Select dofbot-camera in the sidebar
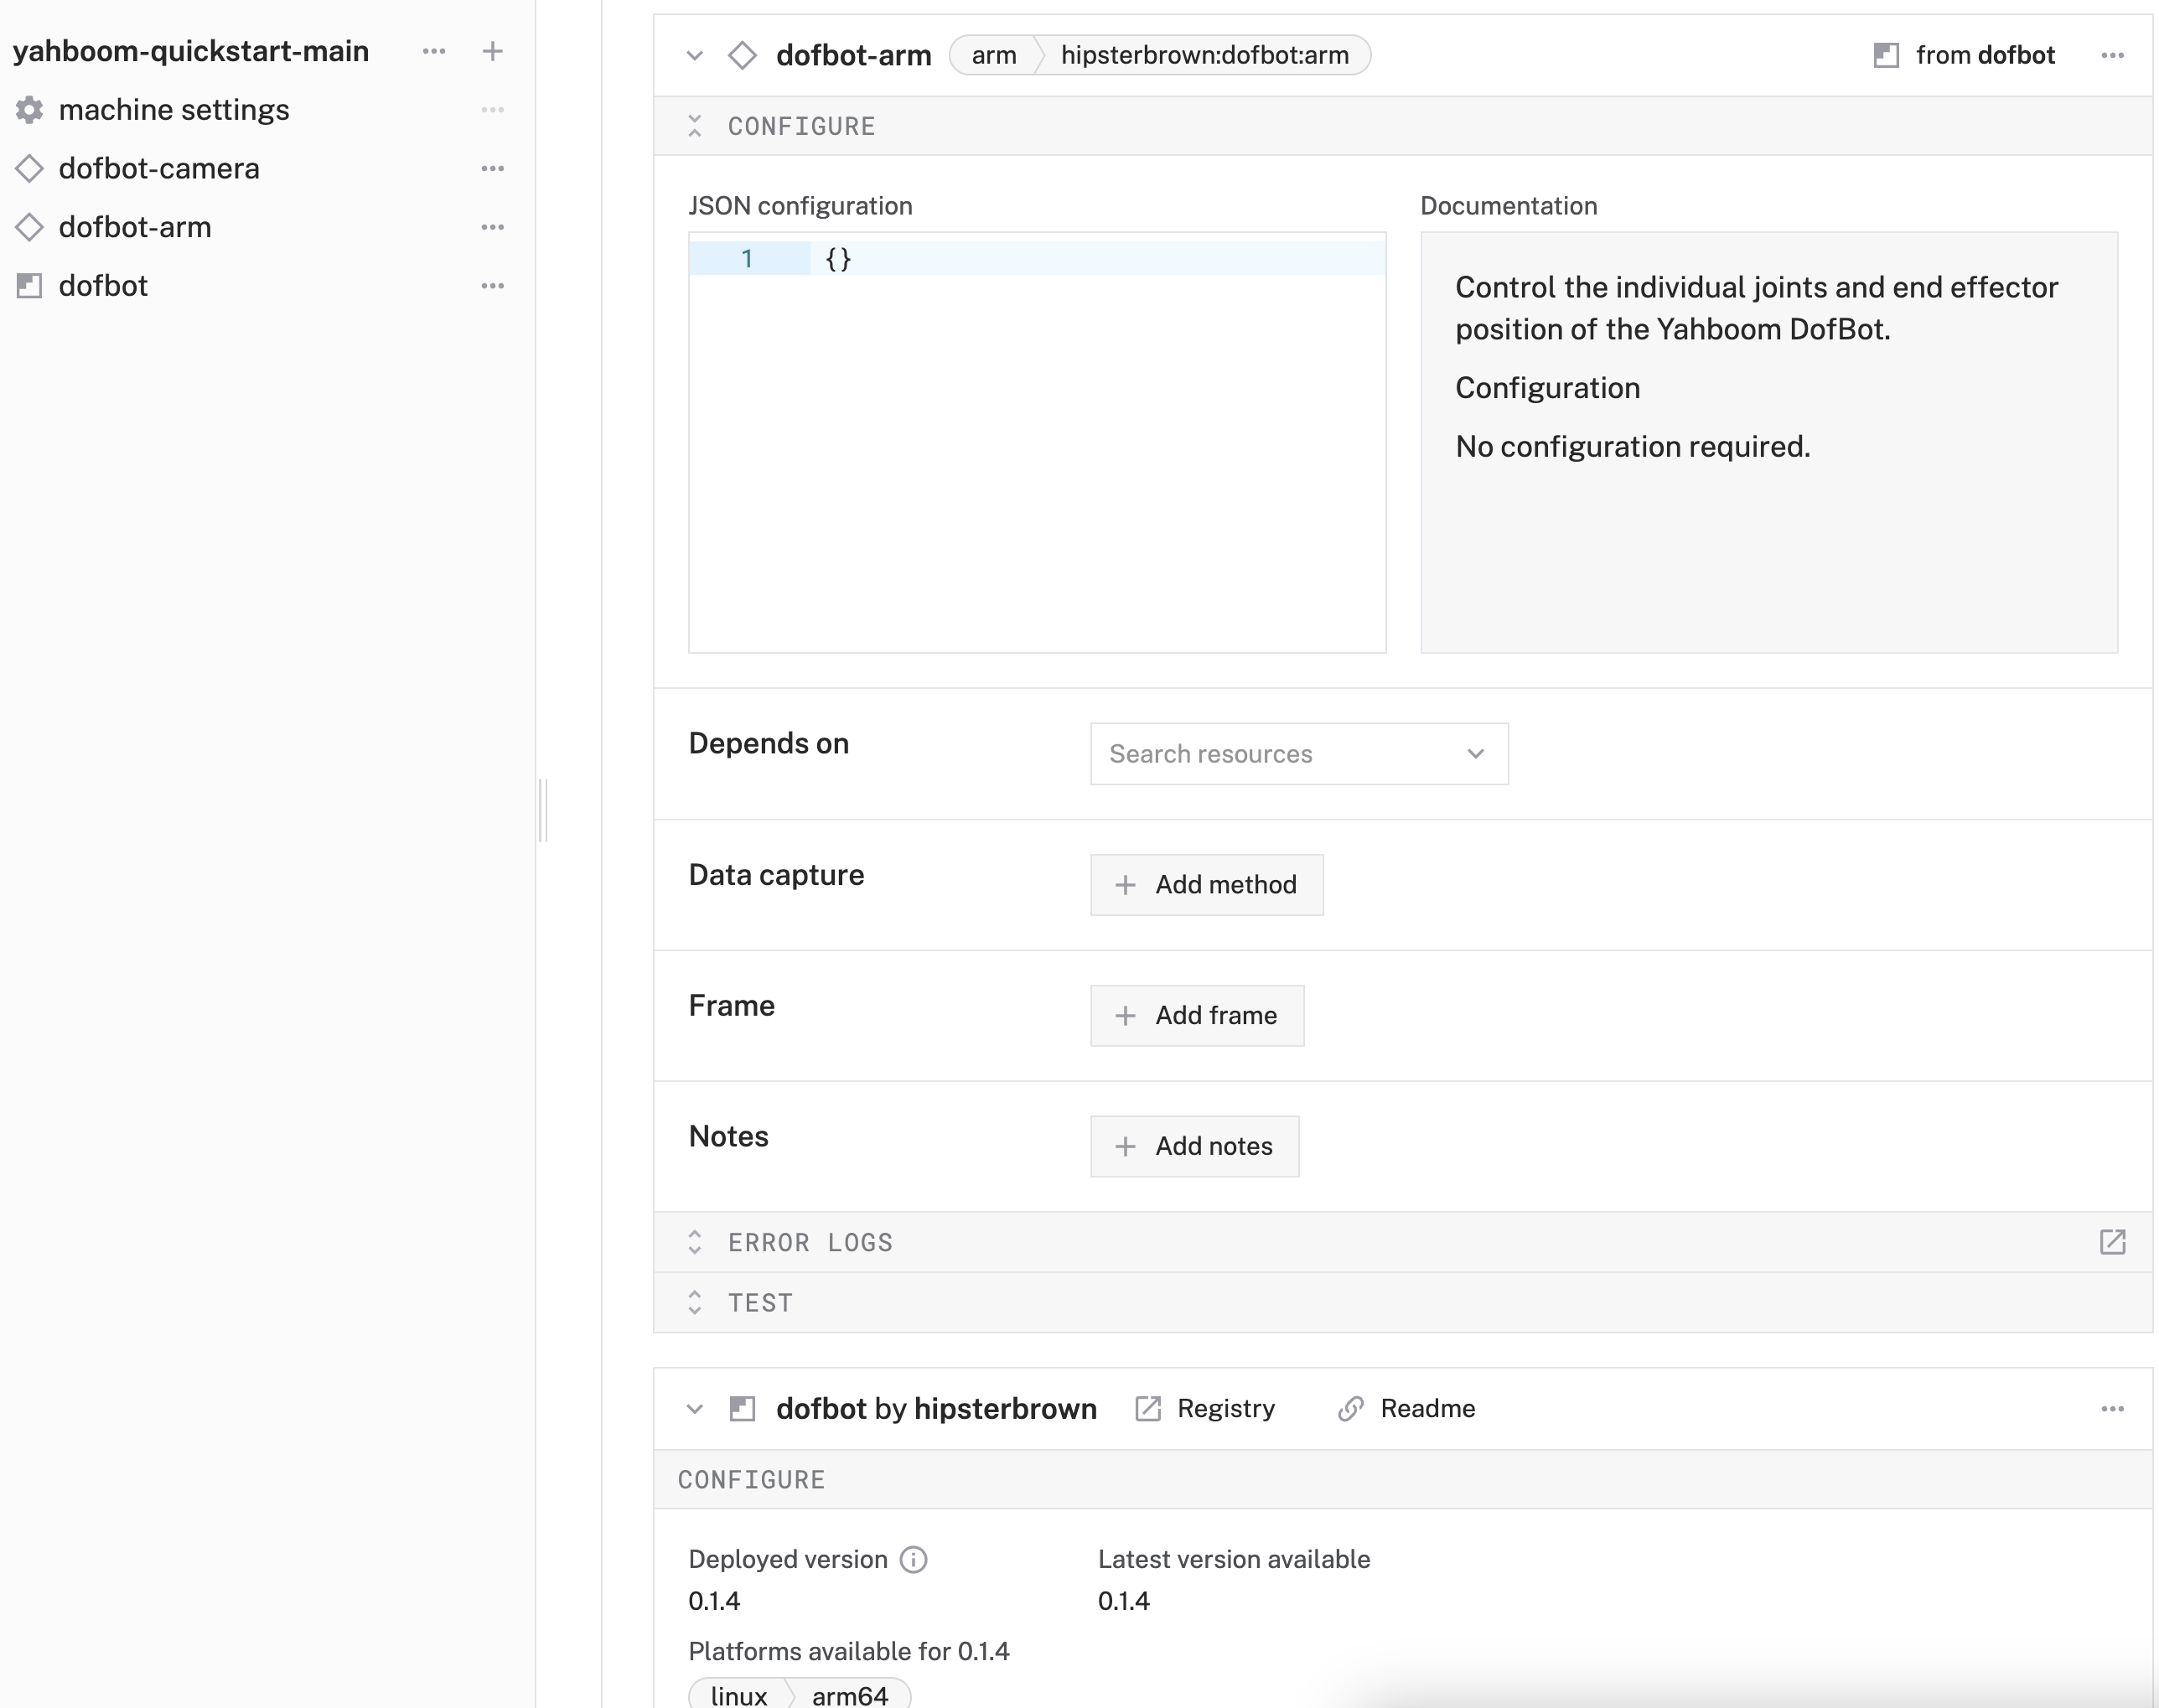The image size is (2159, 1708). pyautogui.click(x=159, y=168)
